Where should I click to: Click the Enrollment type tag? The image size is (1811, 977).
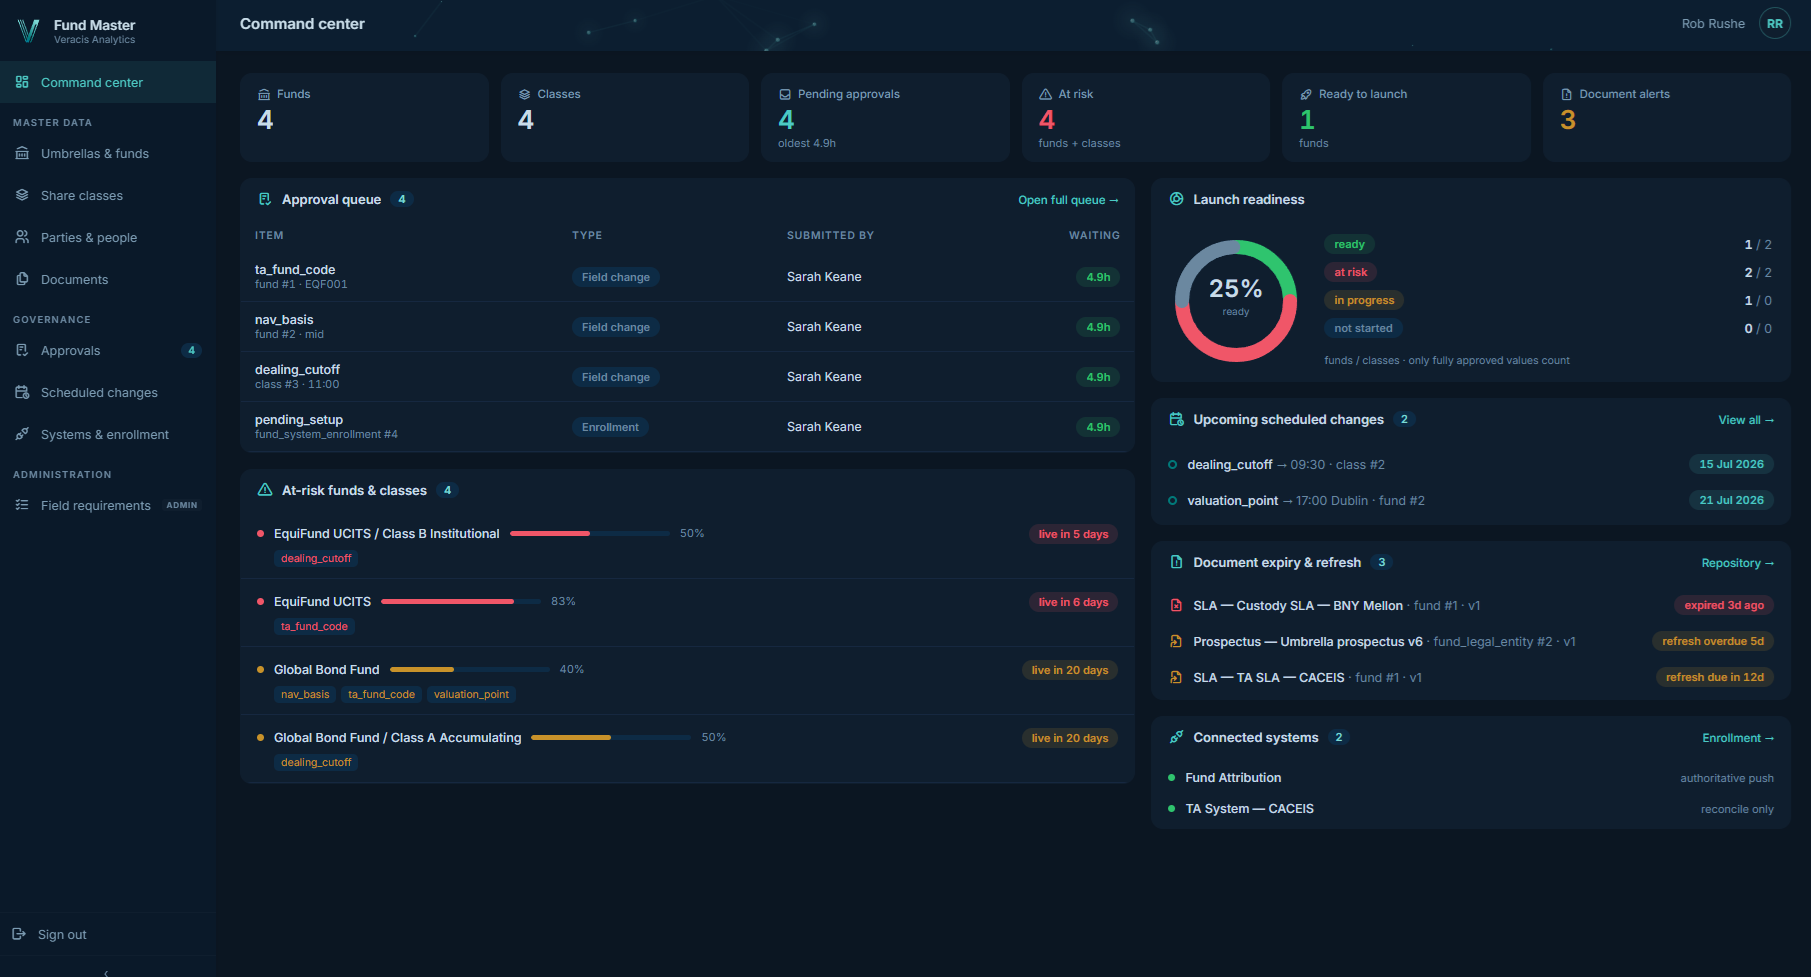coord(610,427)
